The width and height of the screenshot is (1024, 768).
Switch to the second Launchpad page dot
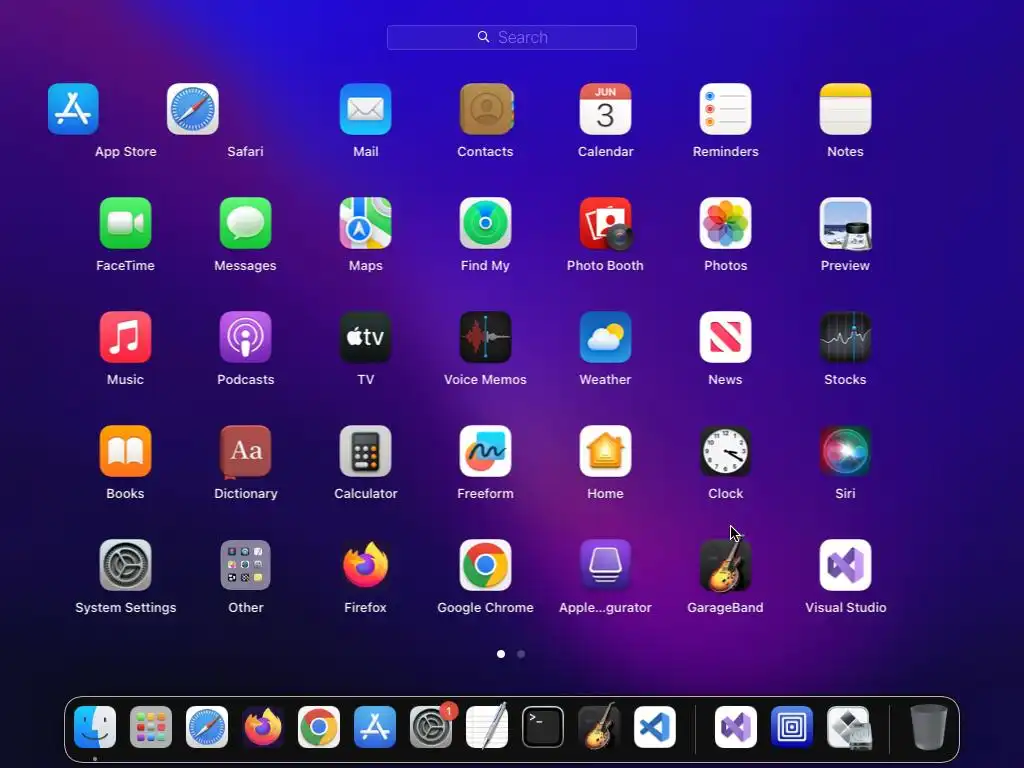(x=521, y=654)
